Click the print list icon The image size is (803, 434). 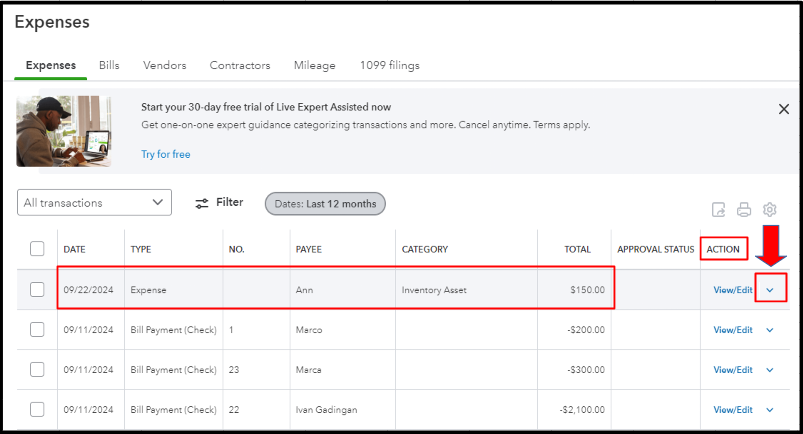click(x=744, y=210)
